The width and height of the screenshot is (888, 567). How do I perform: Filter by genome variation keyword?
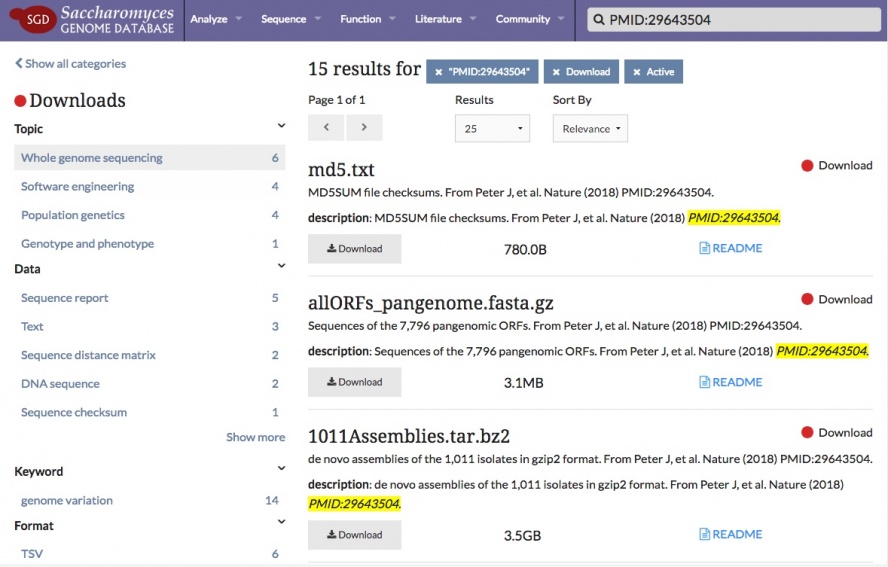(x=150, y=501)
